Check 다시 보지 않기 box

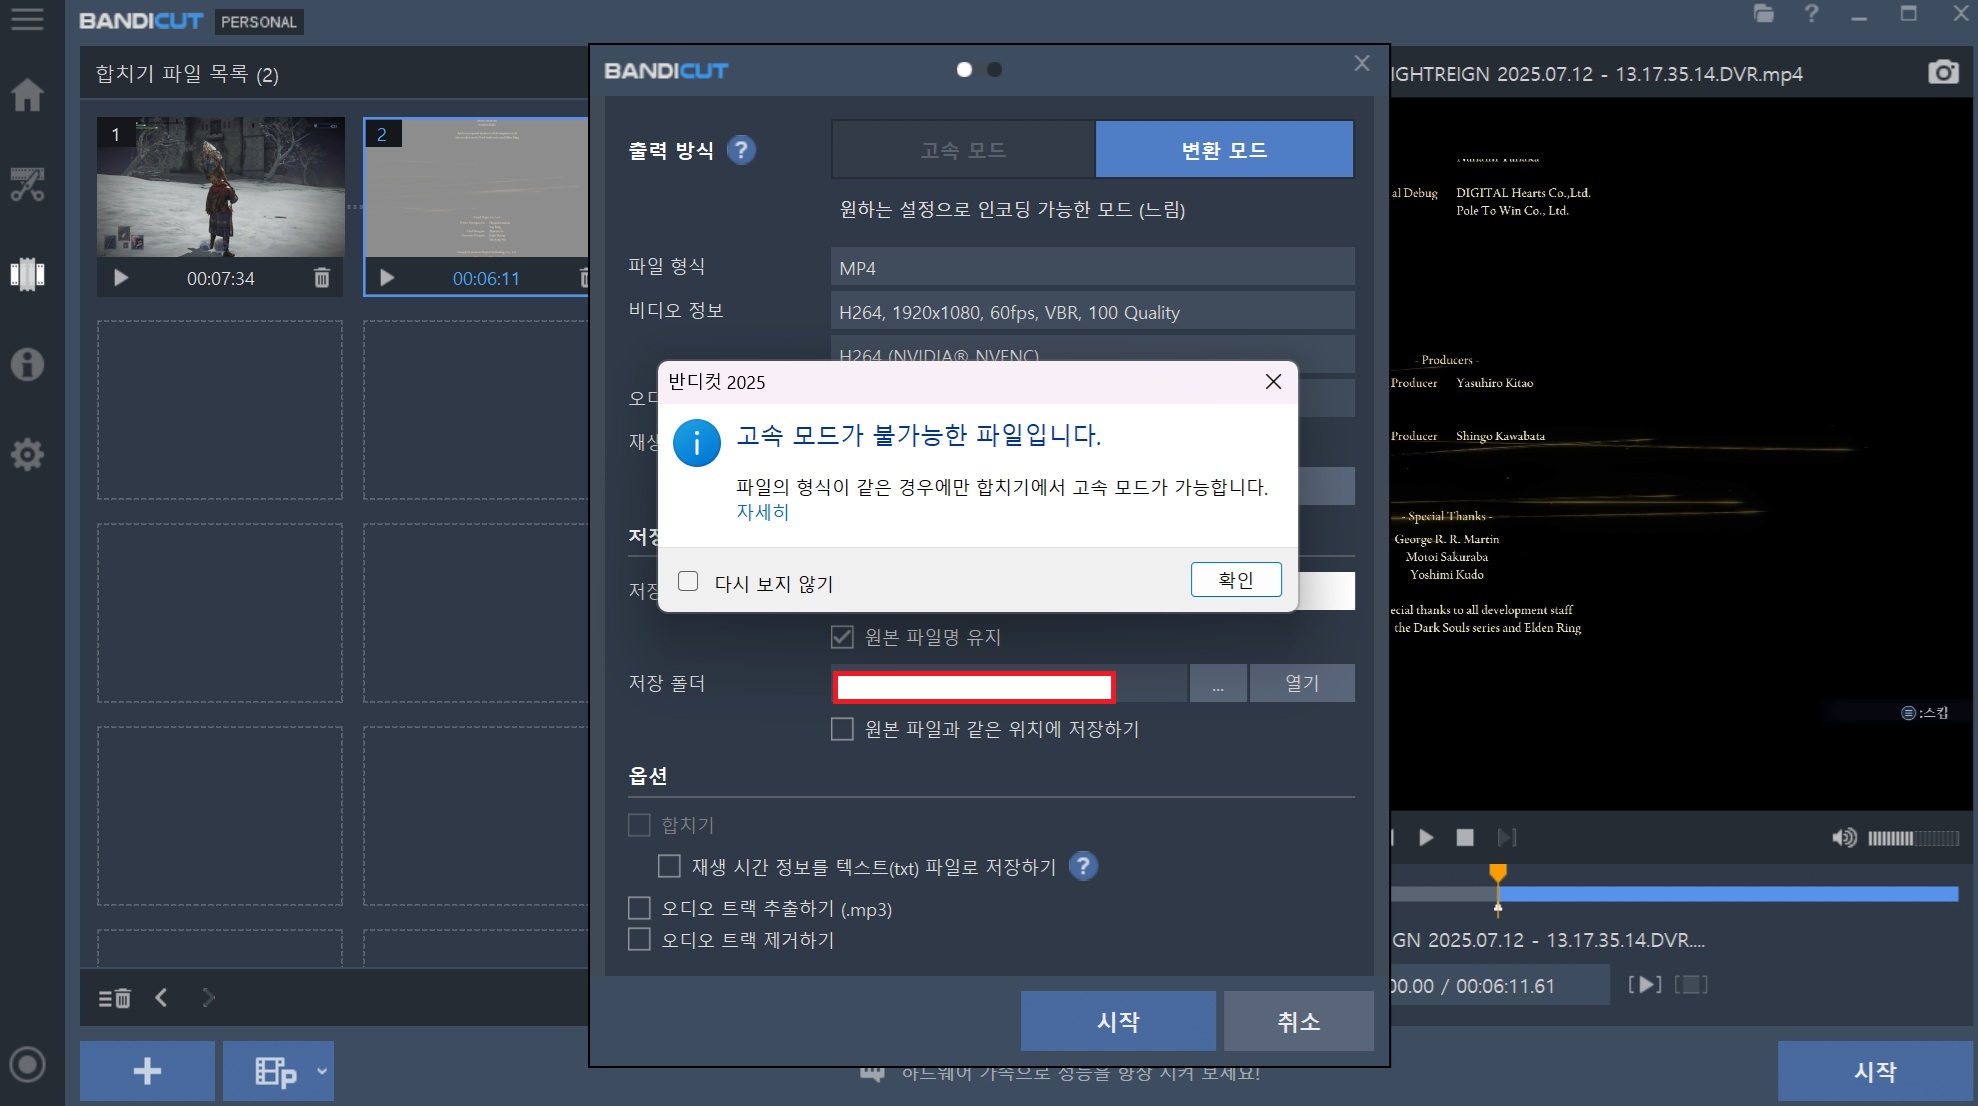[x=688, y=581]
